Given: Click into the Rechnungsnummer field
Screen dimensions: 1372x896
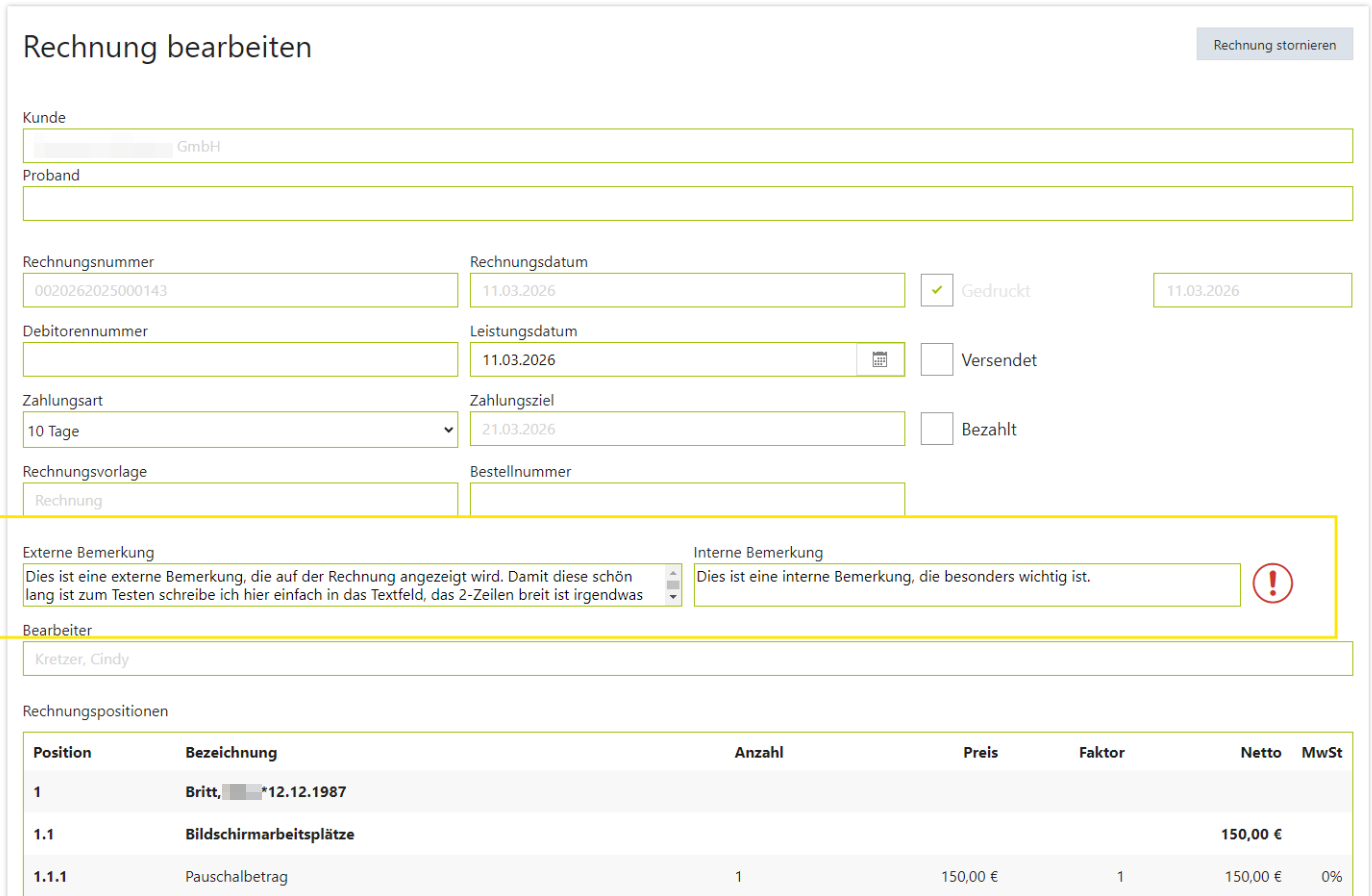Looking at the screenshot, I should (240, 290).
